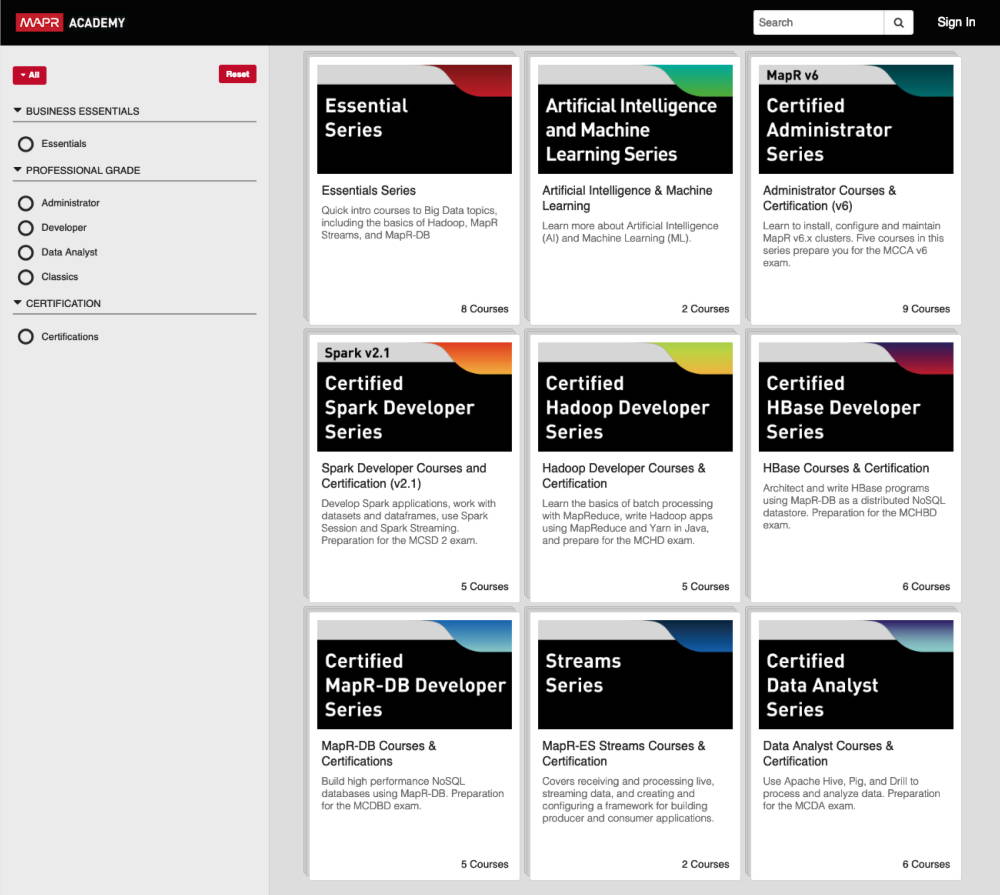
Task: Click MapR-ES Streams Courses & Certification title
Action: (x=624, y=753)
